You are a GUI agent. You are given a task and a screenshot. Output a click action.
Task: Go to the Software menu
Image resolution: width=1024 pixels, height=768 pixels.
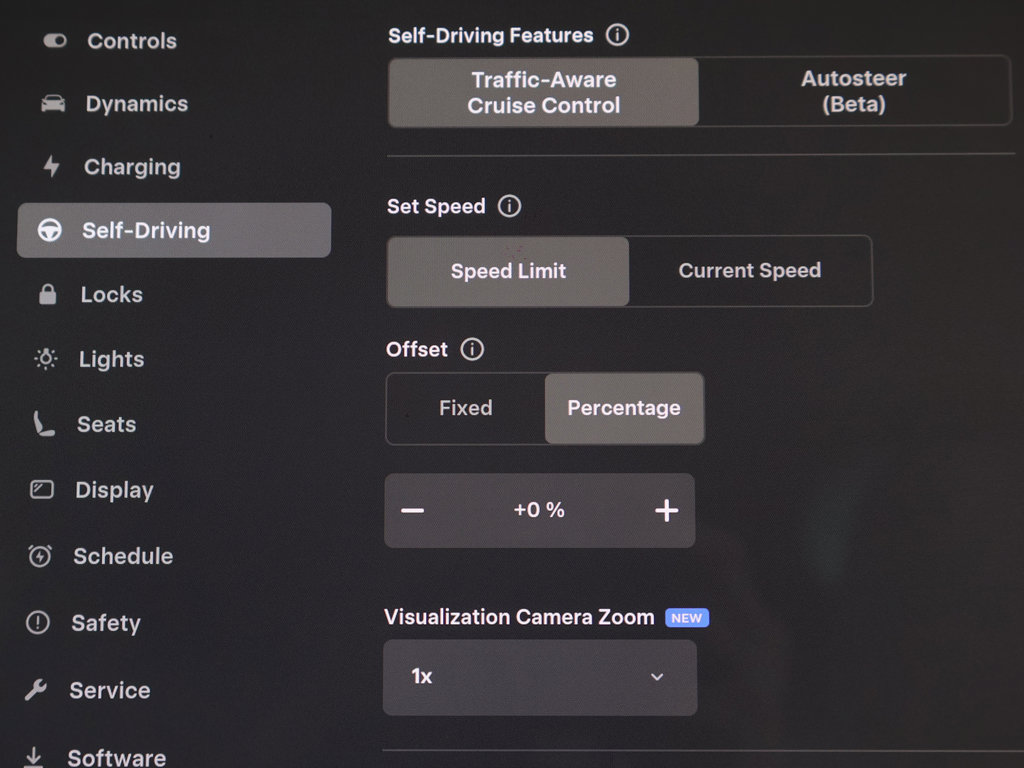[116, 758]
